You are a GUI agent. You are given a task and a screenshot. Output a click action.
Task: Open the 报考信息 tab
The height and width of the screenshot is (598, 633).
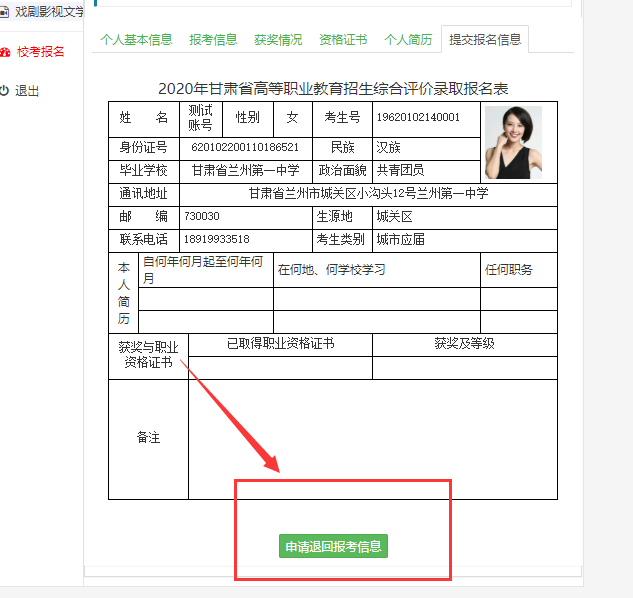(x=213, y=40)
